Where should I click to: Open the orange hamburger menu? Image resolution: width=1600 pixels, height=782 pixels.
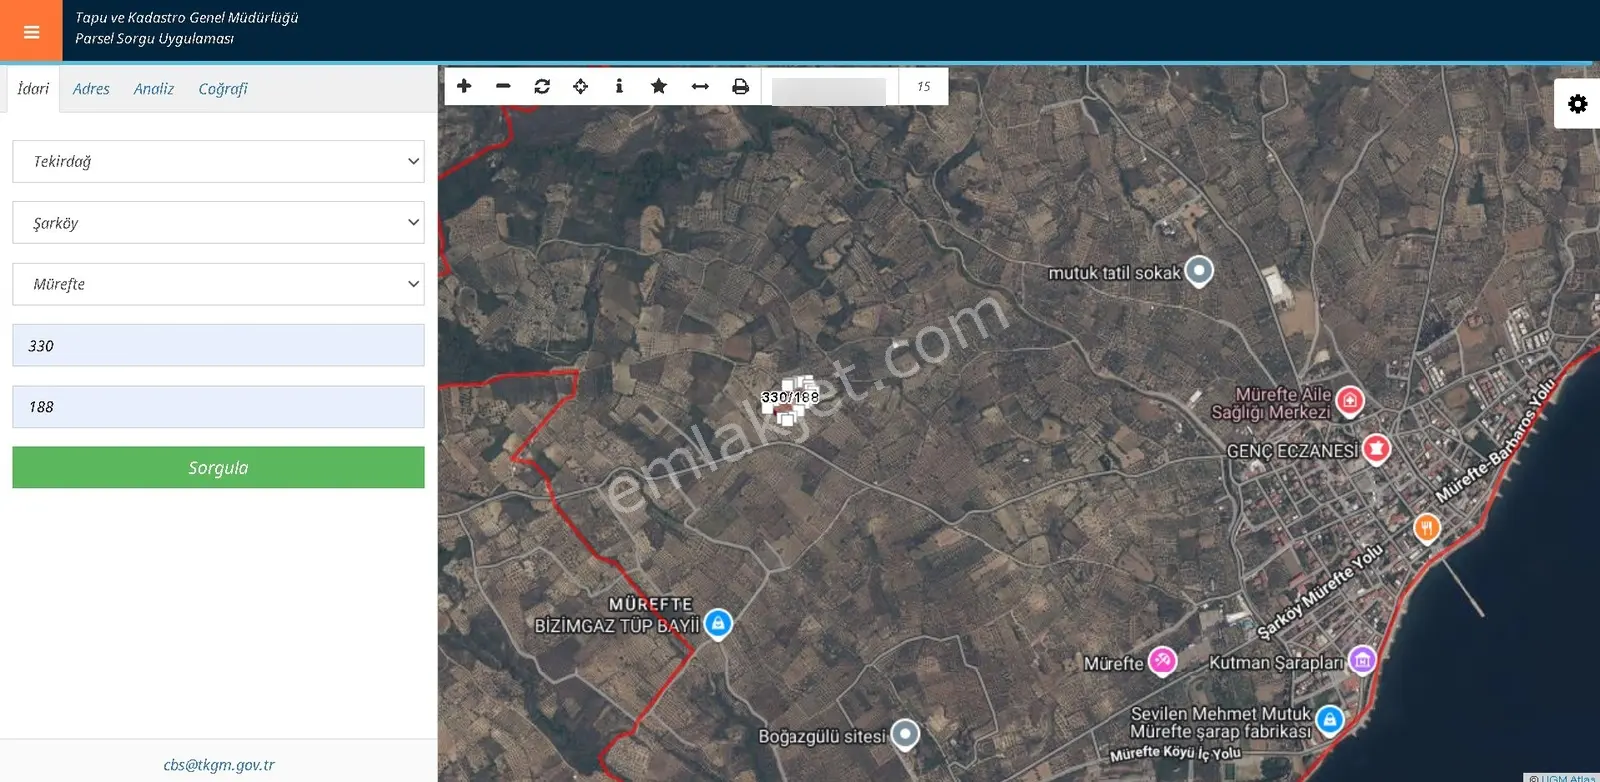click(31, 31)
